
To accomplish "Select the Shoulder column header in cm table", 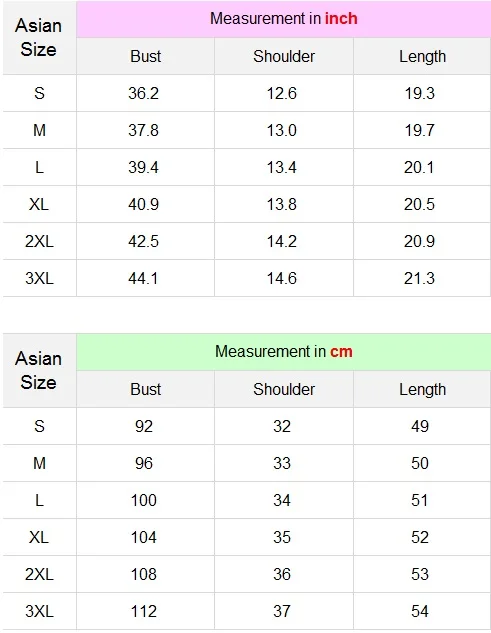I will click(284, 389).
